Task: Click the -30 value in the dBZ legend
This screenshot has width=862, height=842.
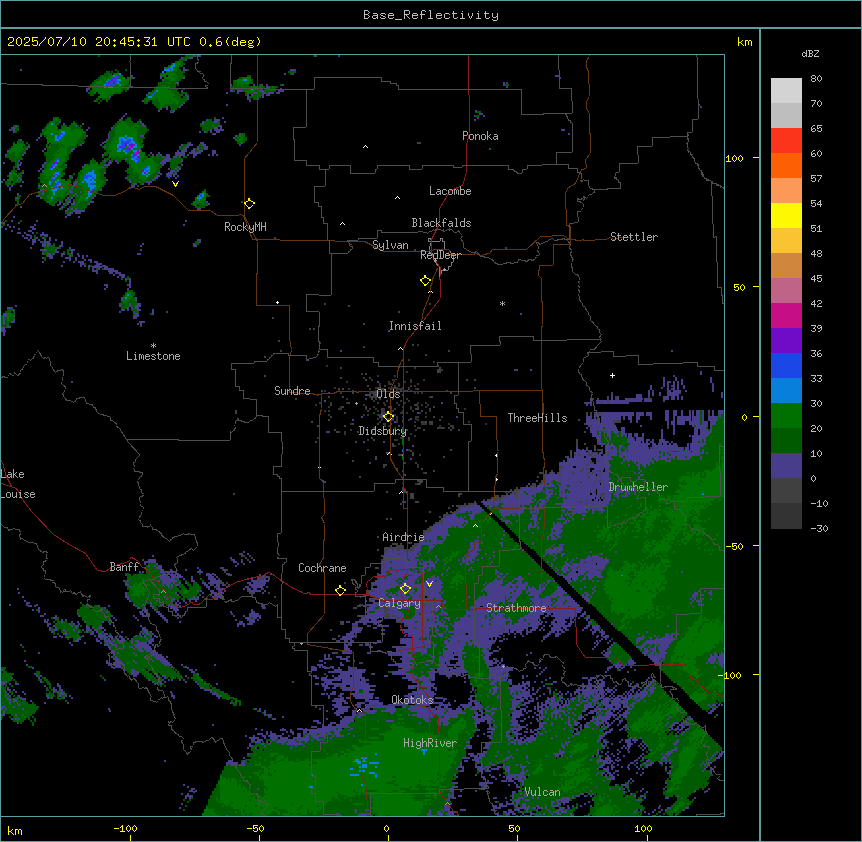Action: [x=819, y=528]
